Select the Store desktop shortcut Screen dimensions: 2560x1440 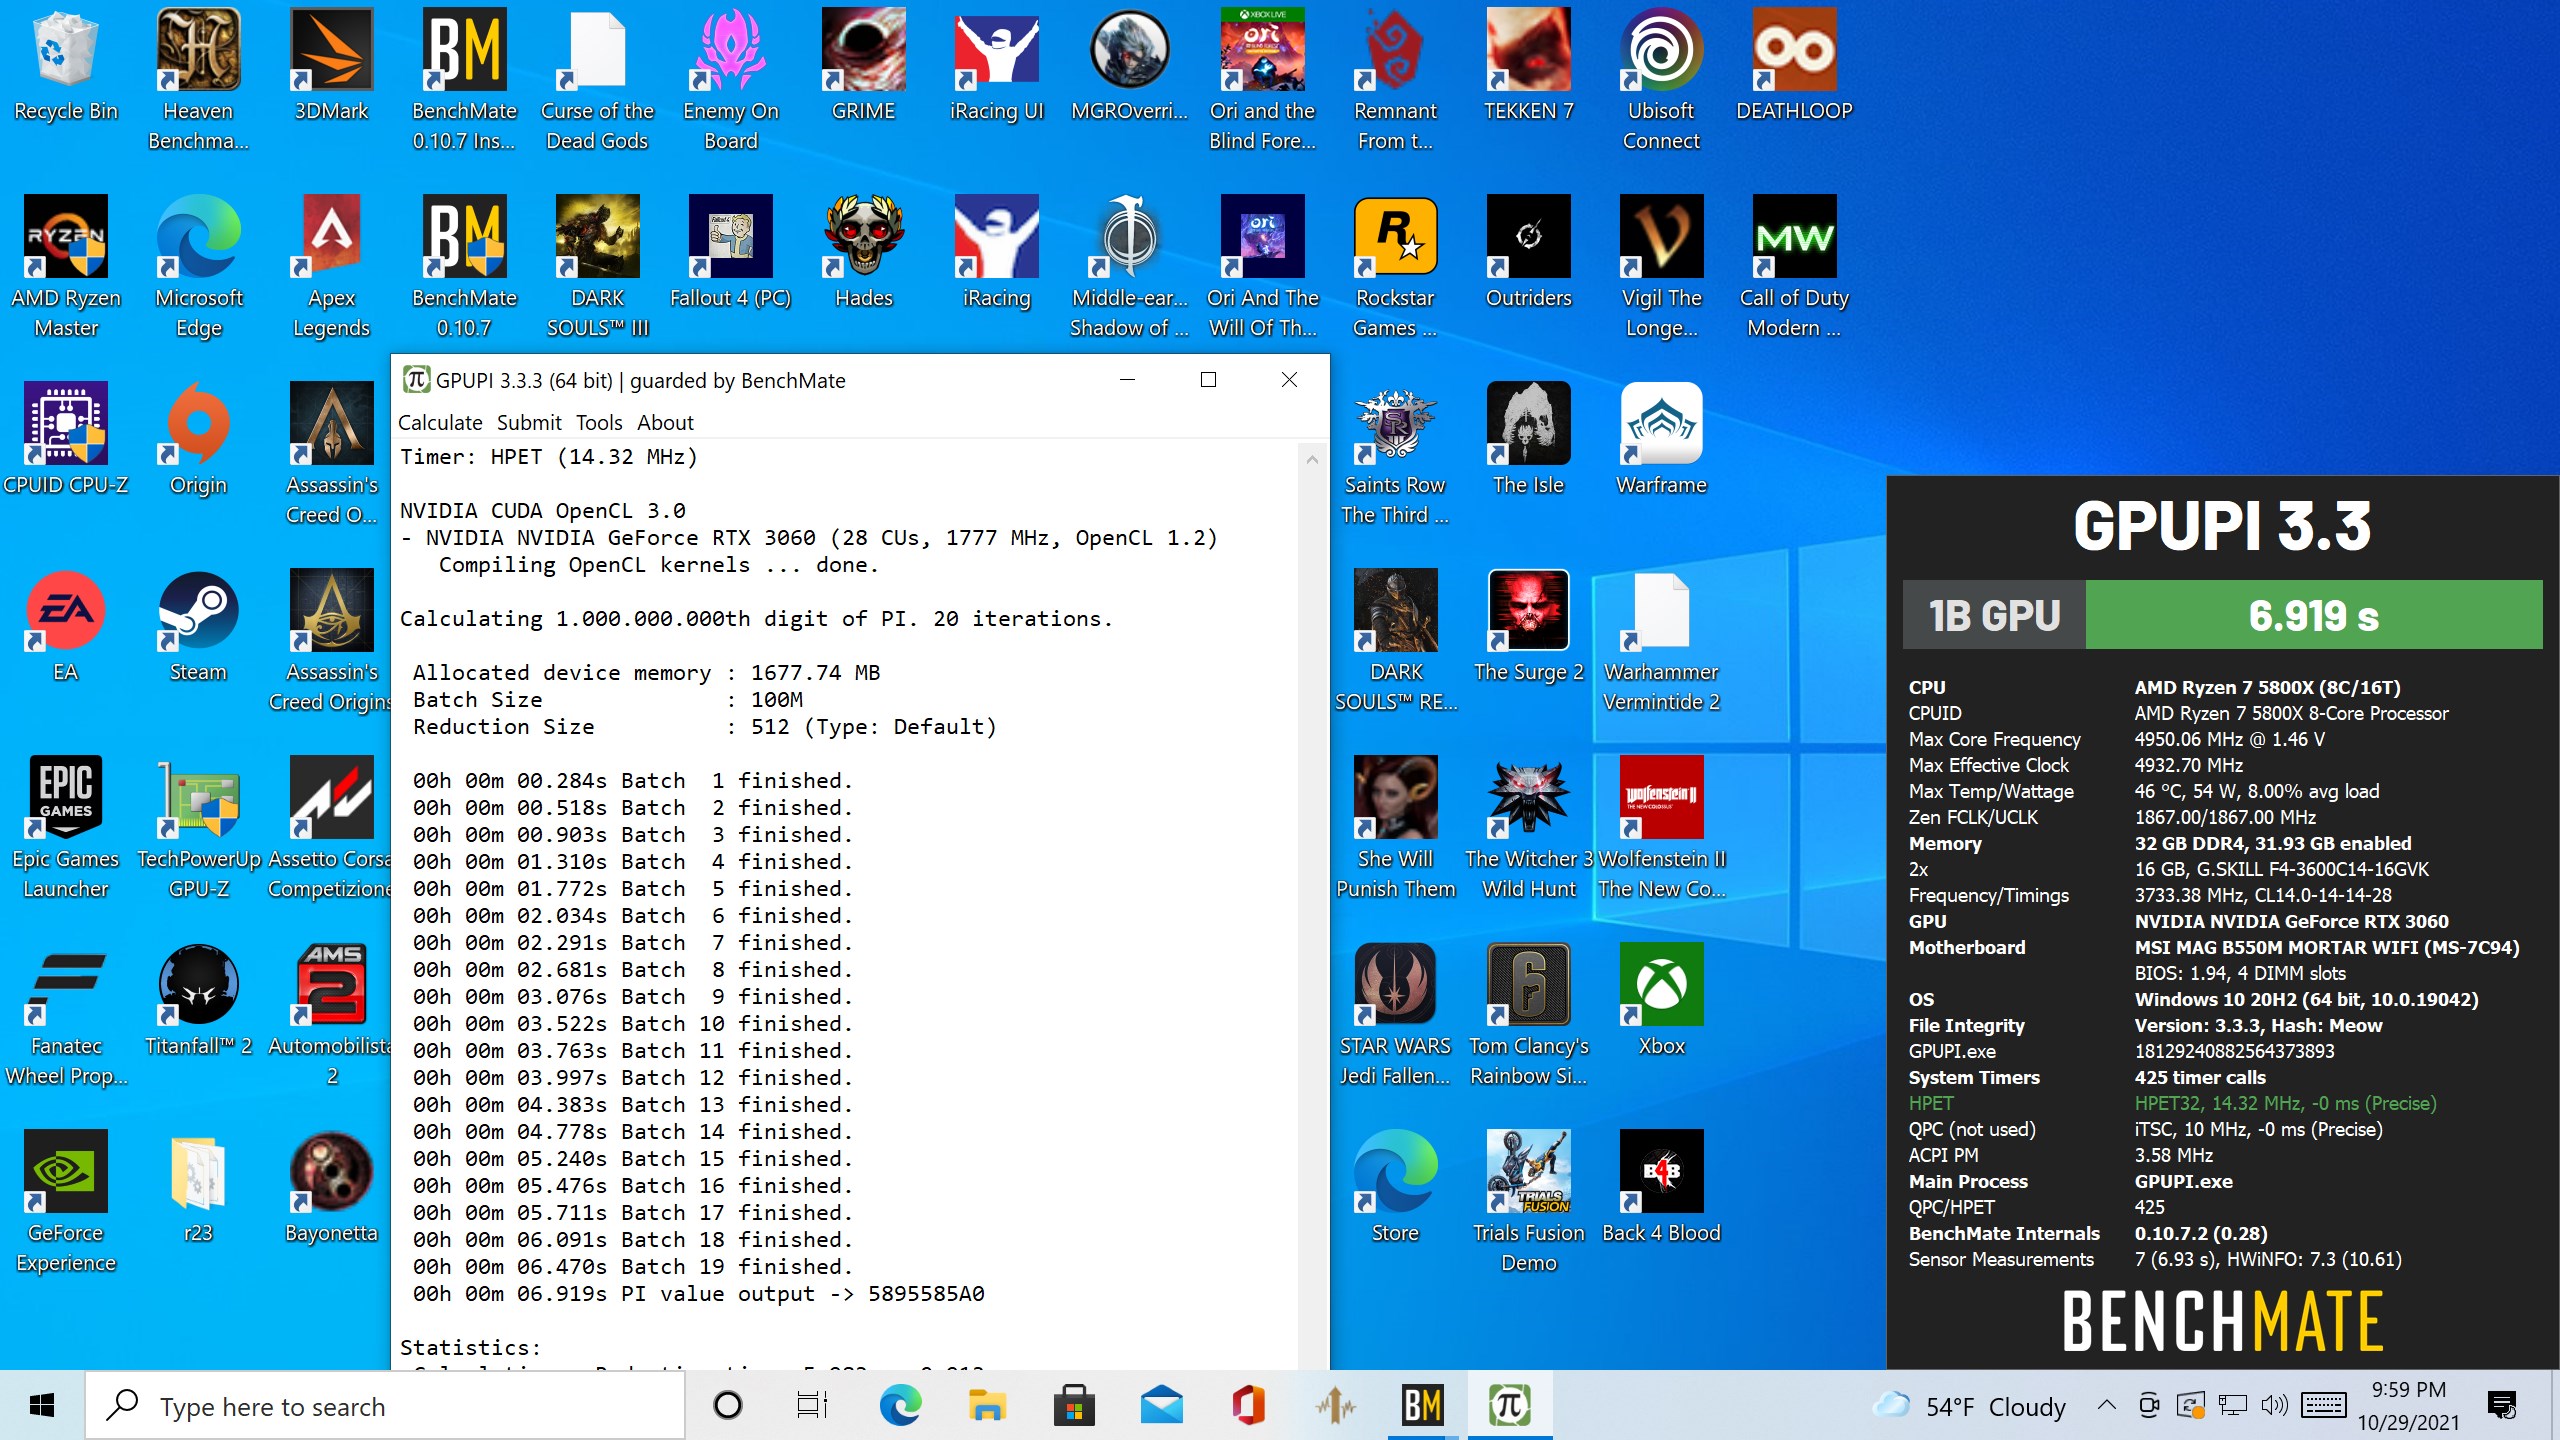click(1395, 1188)
